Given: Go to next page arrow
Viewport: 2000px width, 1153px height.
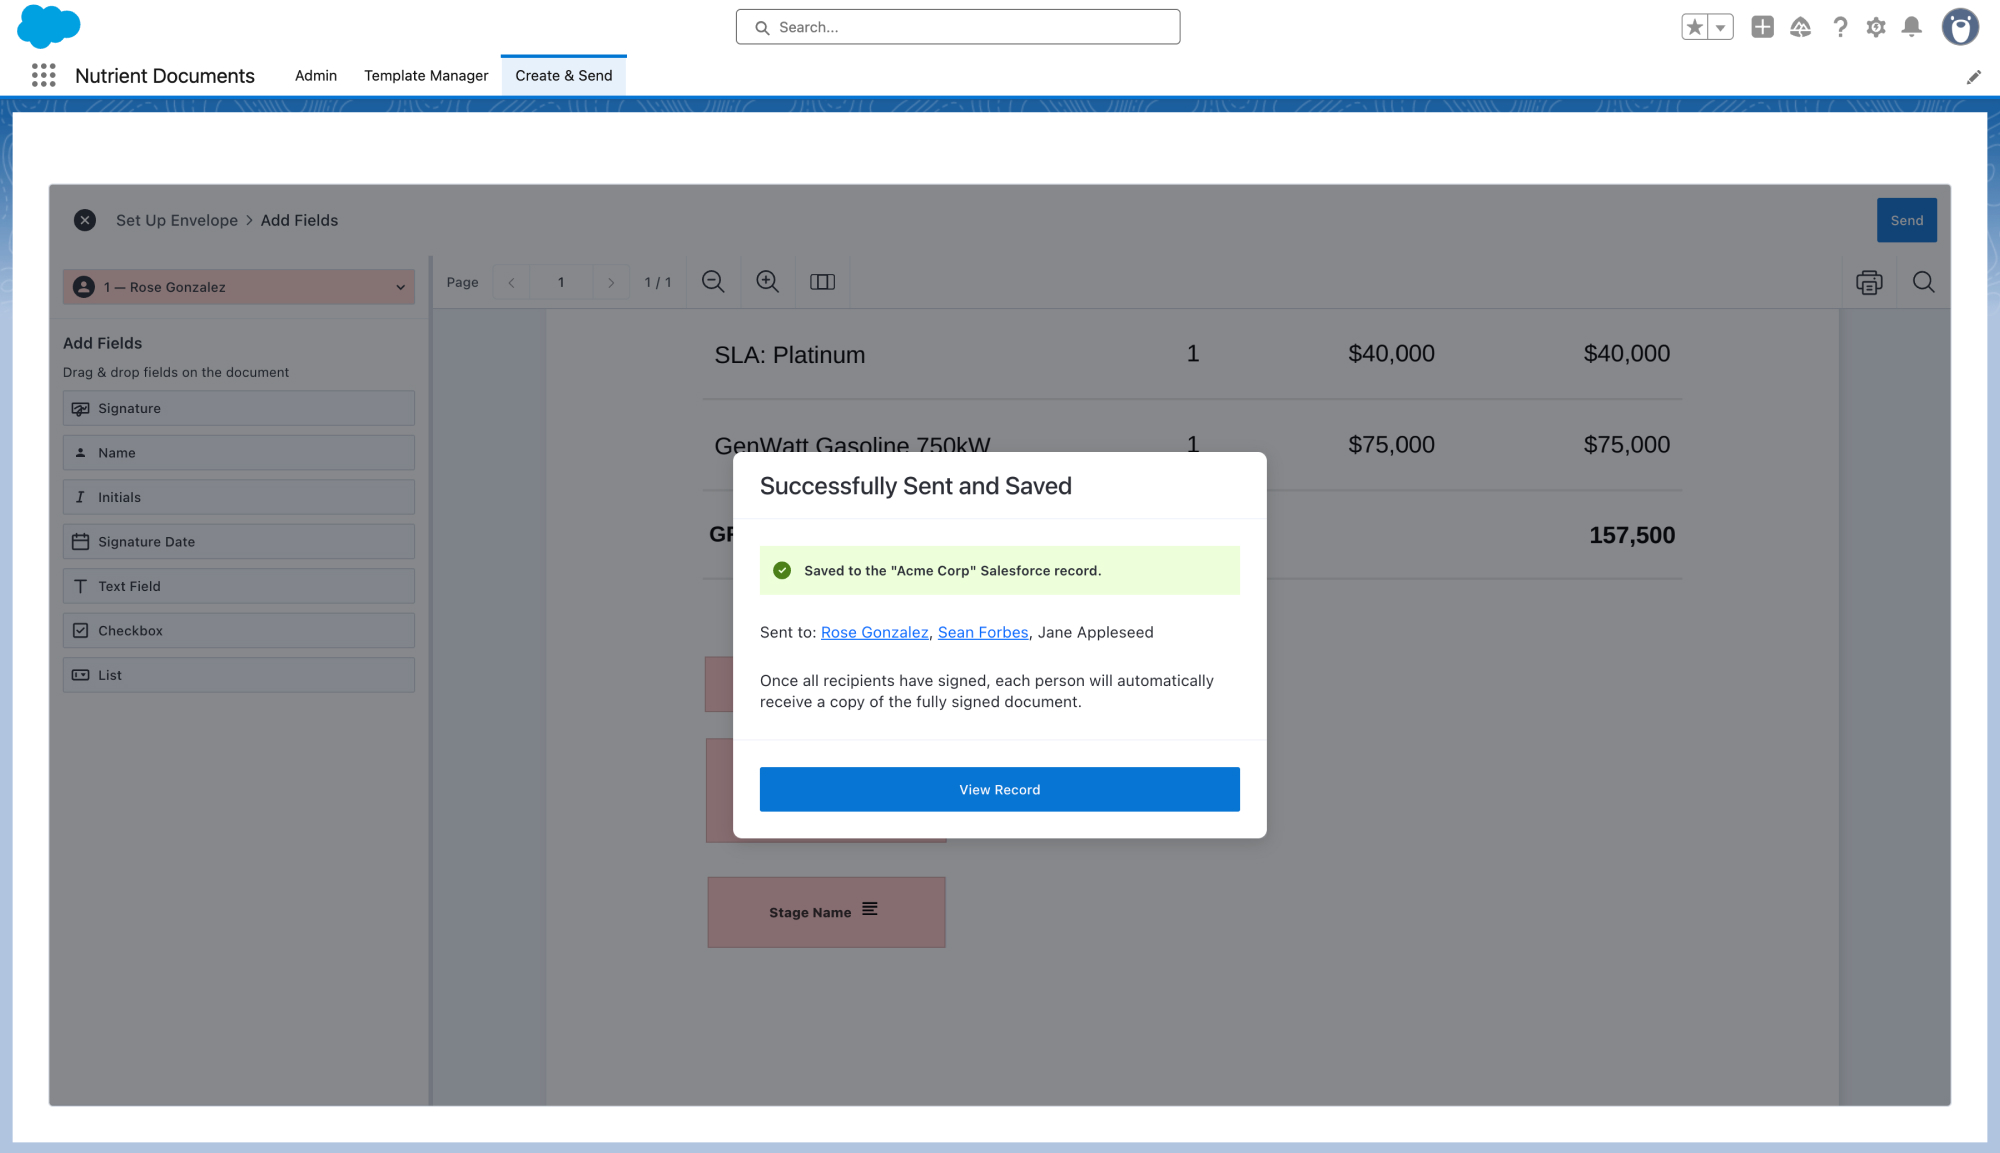Looking at the screenshot, I should [611, 282].
